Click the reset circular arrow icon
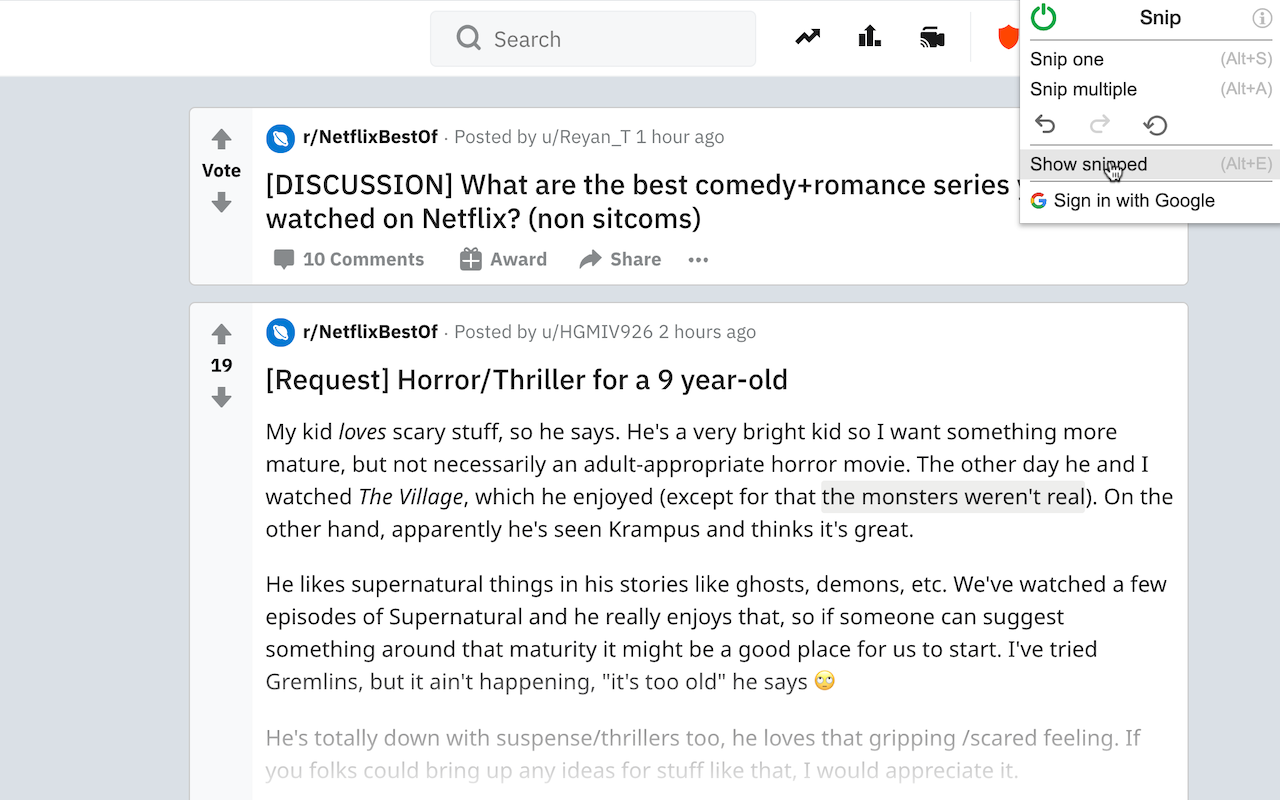1280x800 pixels. tap(1155, 125)
